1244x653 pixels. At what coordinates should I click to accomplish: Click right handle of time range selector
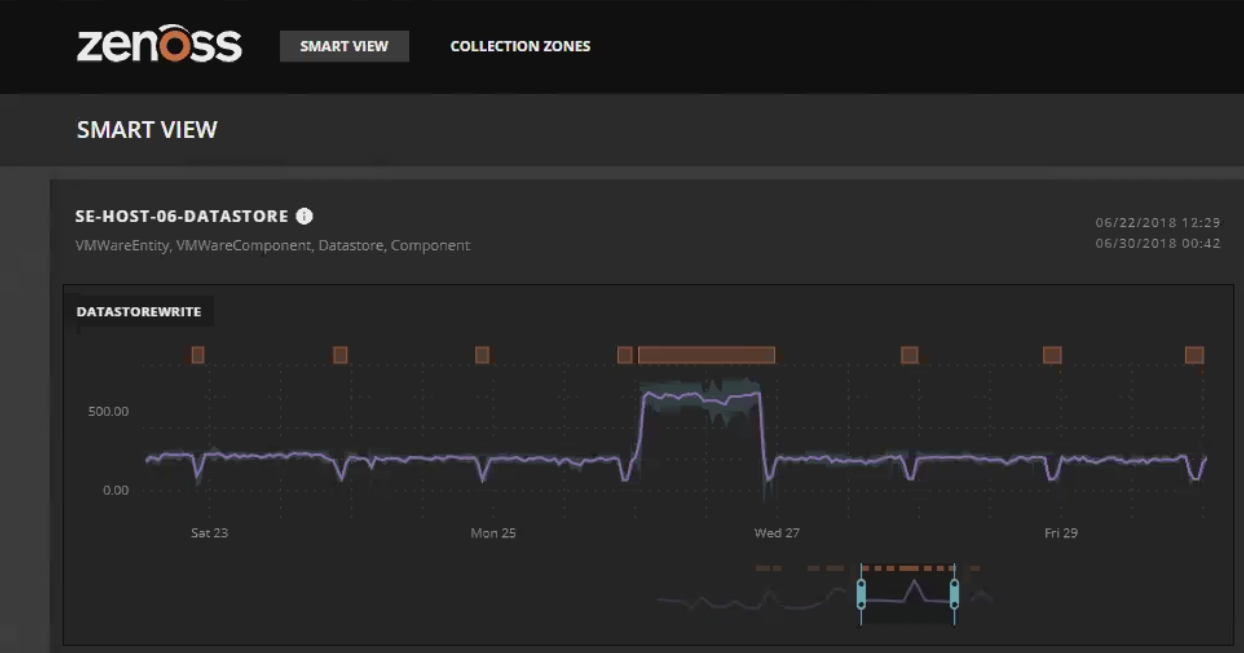click(954, 594)
